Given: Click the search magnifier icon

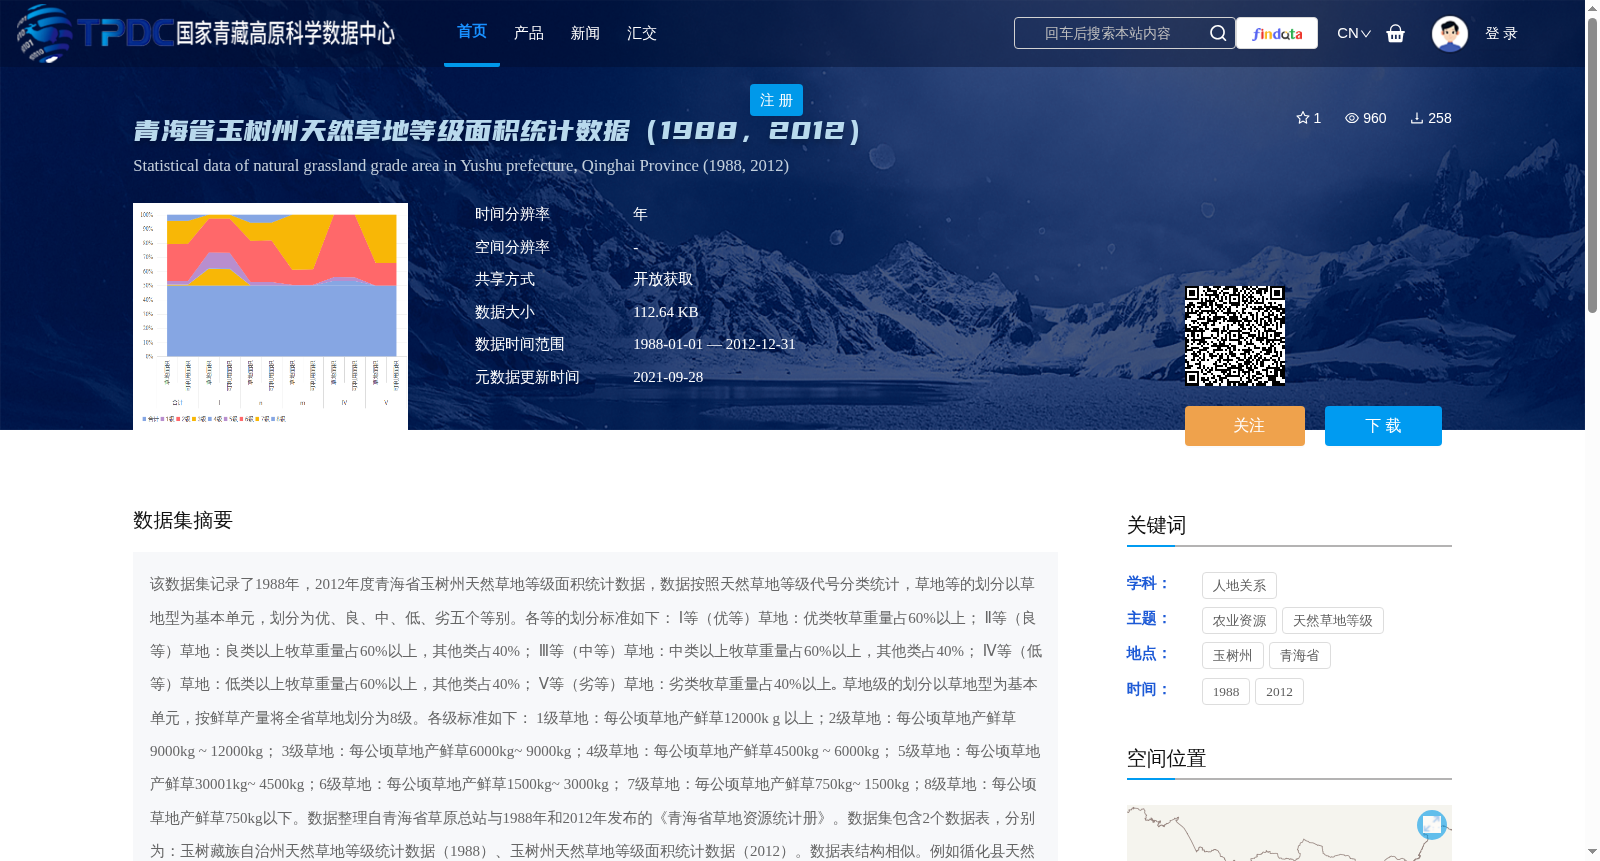Looking at the screenshot, I should pos(1218,33).
